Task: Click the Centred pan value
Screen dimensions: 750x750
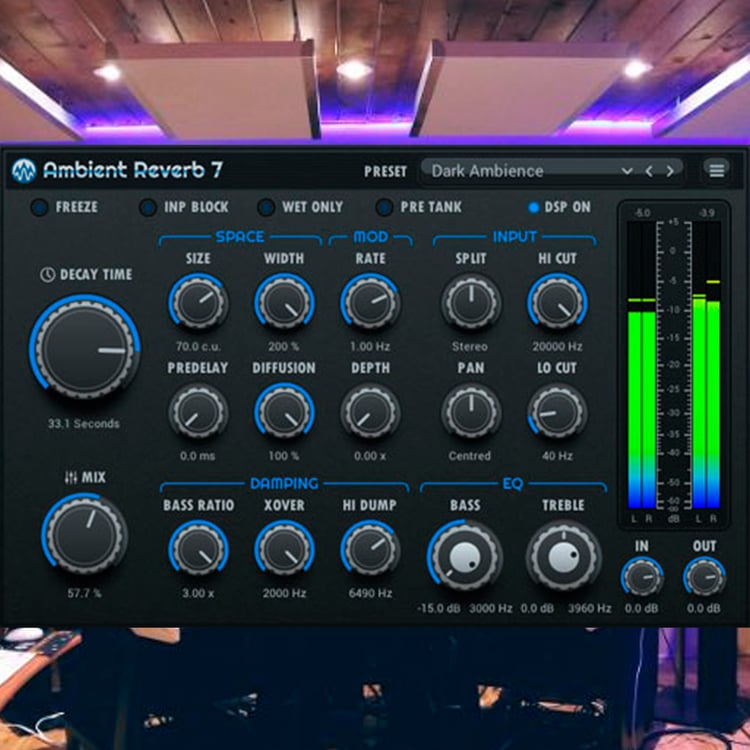Action: [x=470, y=456]
